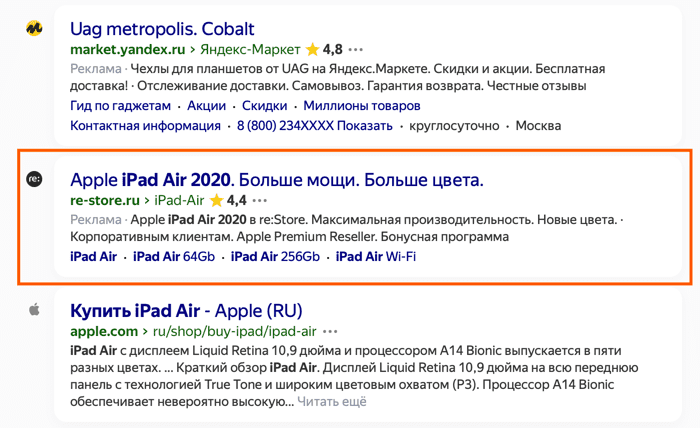Screen dimensions: 700x428
Task: Open the "Скидки" sitelink
Action: (265, 106)
